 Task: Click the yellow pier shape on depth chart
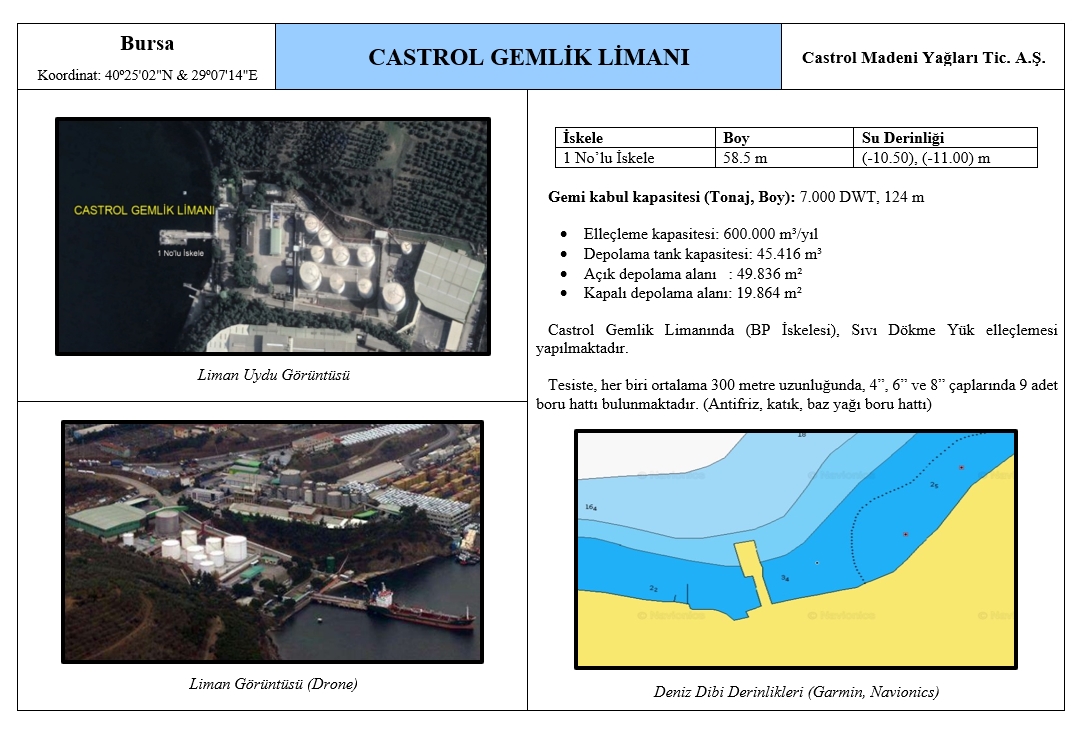point(752,572)
